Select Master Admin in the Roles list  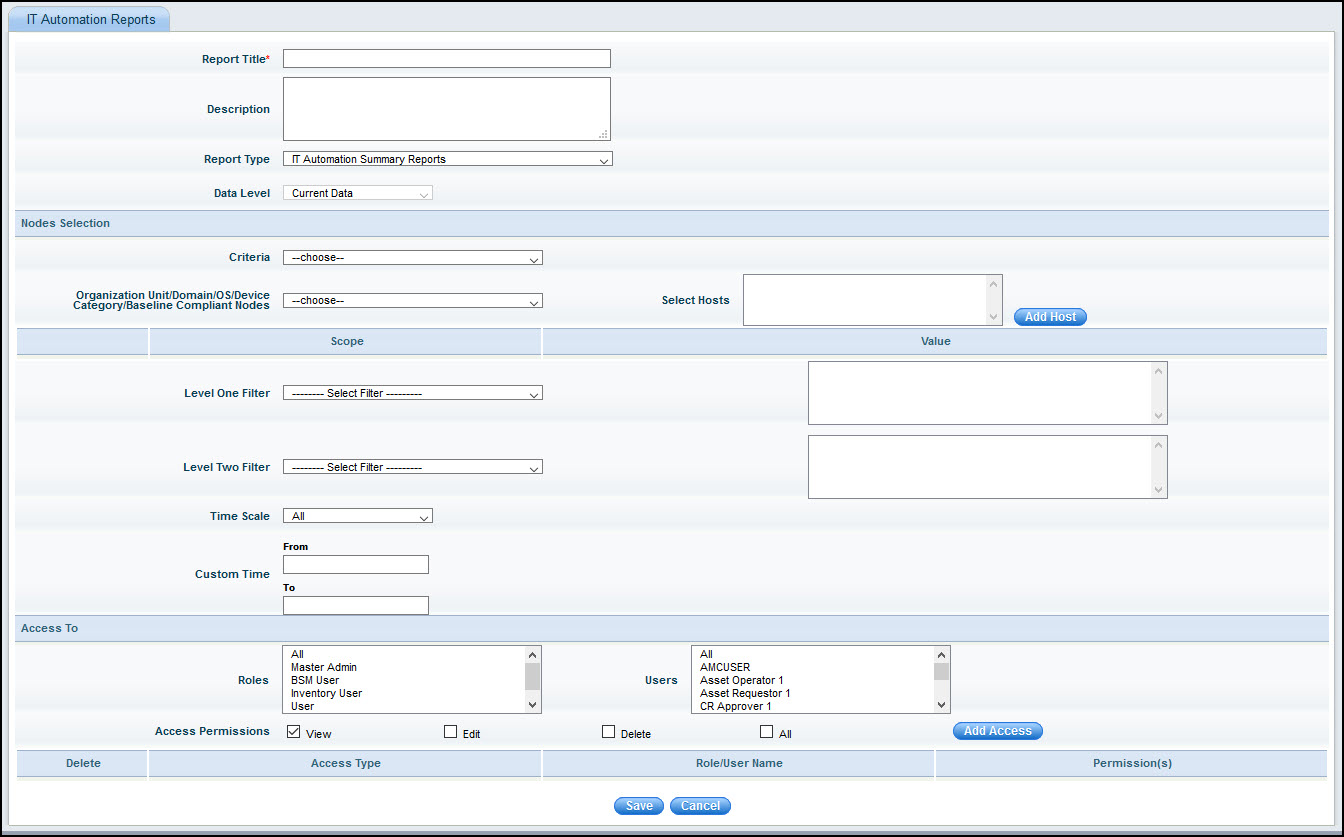323,667
